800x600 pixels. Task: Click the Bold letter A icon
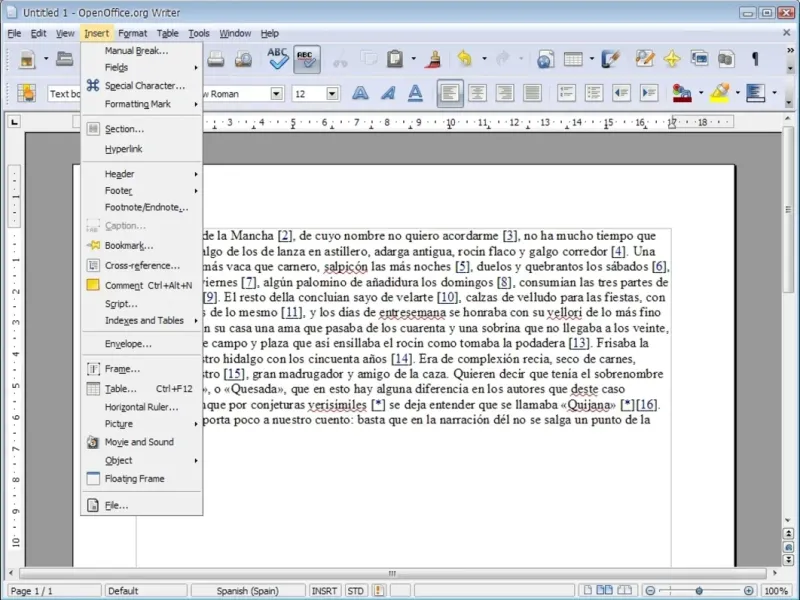(360, 93)
